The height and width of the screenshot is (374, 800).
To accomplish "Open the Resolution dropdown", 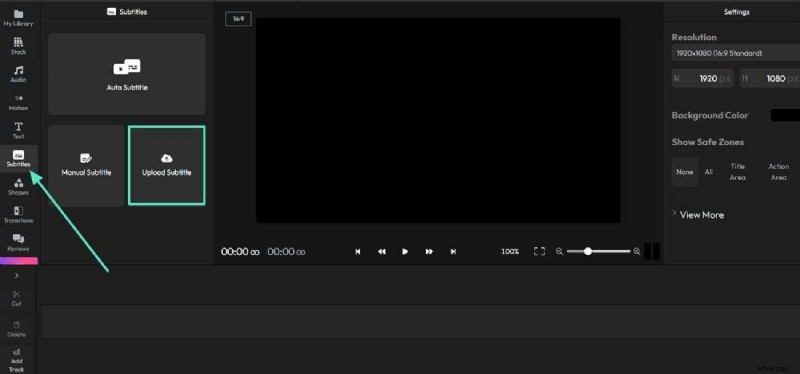I will (736, 53).
